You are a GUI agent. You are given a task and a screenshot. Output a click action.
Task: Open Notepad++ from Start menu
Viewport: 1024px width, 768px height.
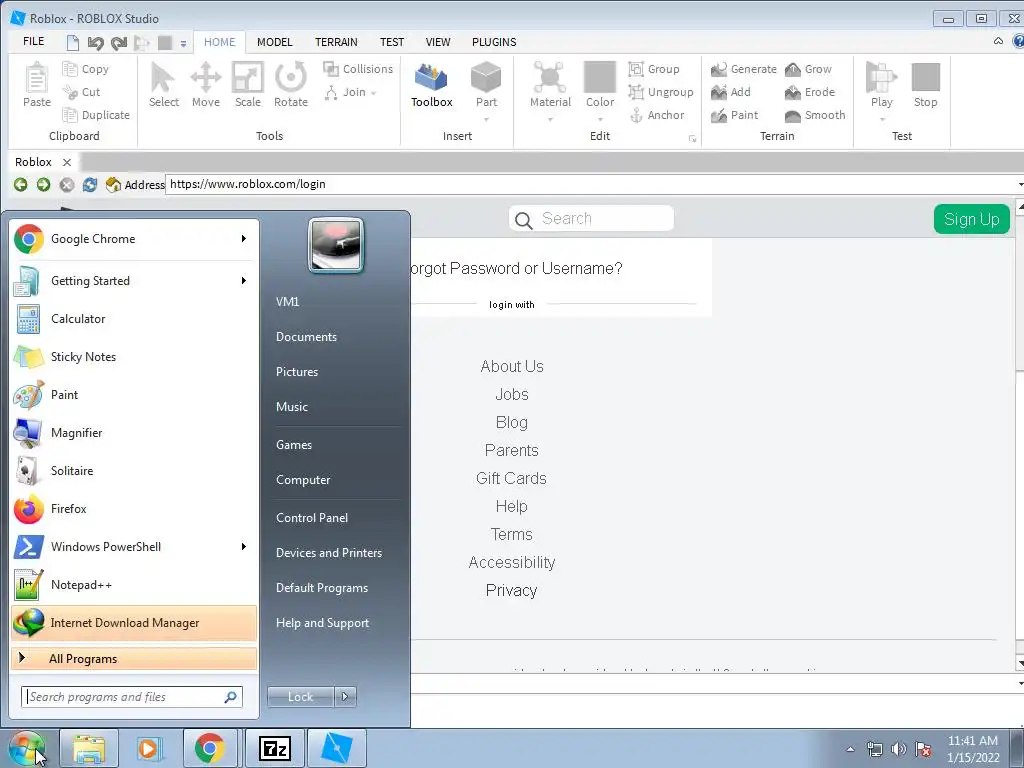click(134, 584)
